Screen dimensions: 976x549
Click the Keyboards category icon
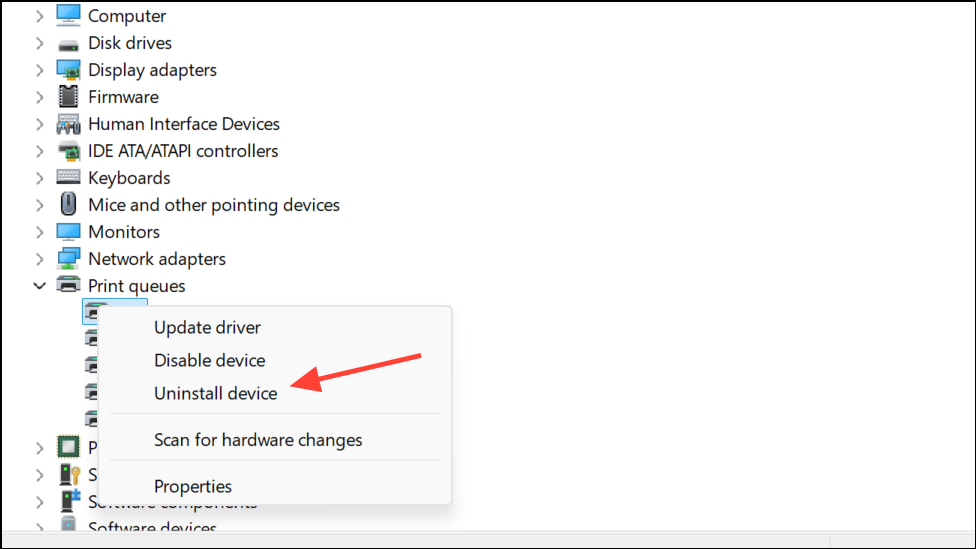68,178
